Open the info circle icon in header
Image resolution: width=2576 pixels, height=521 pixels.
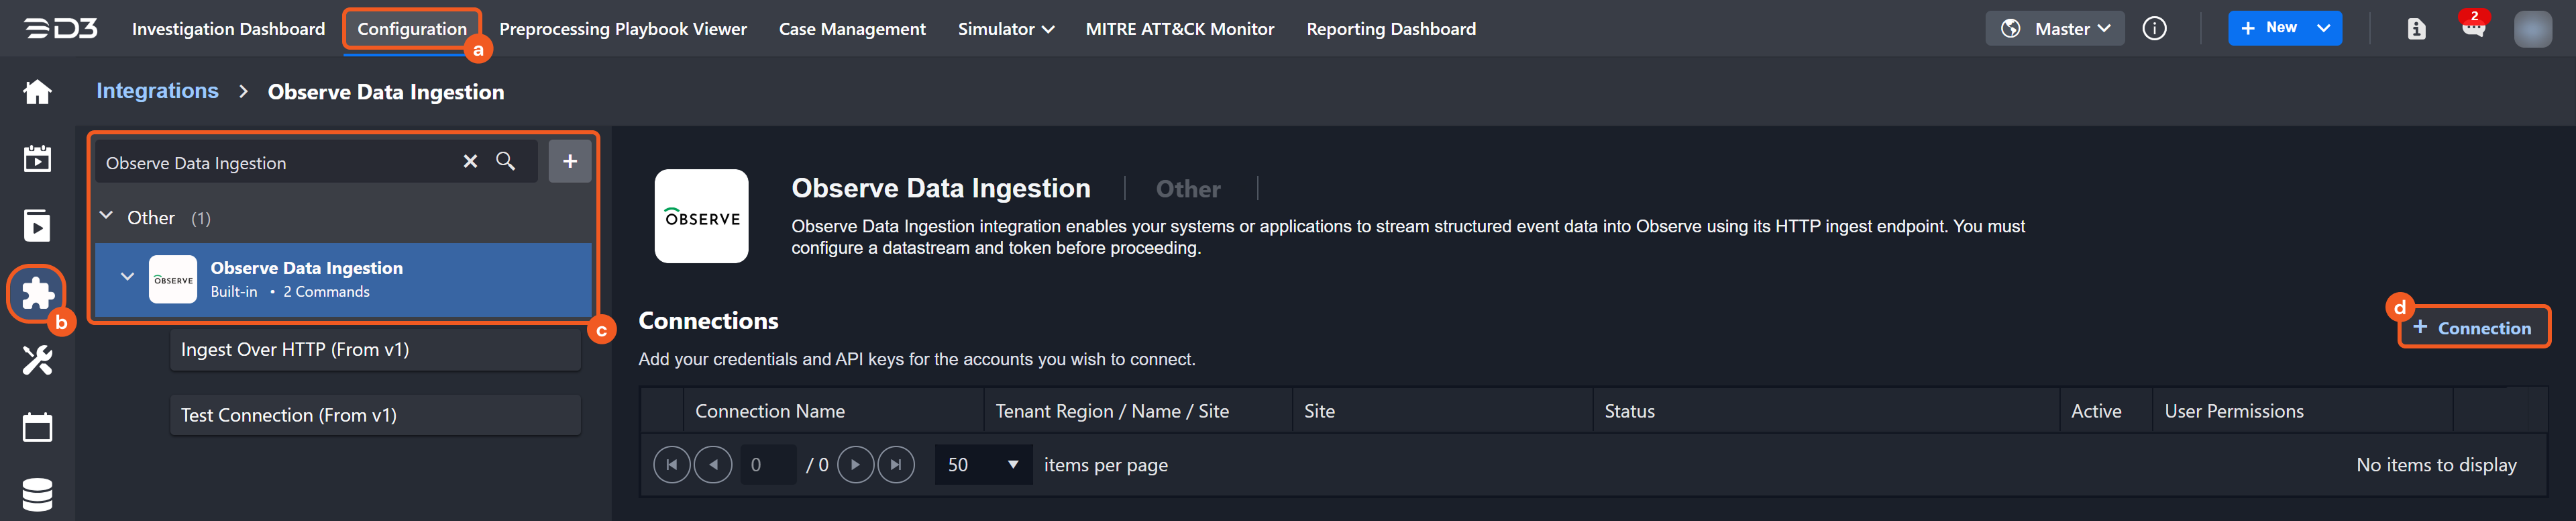click(2154, 29)
